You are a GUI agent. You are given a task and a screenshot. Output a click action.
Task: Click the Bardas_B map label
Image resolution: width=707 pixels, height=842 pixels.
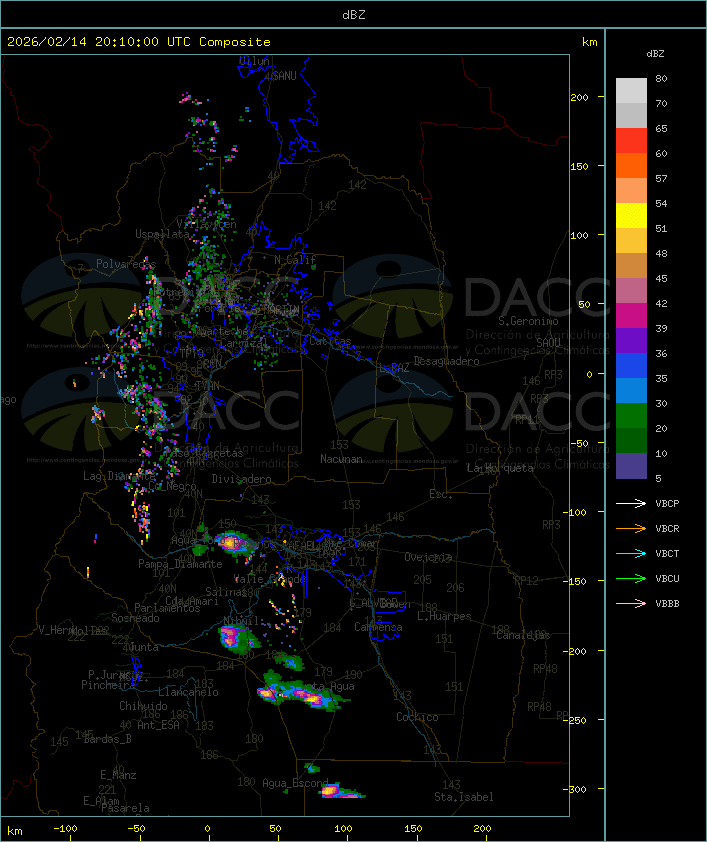point(108,739)
